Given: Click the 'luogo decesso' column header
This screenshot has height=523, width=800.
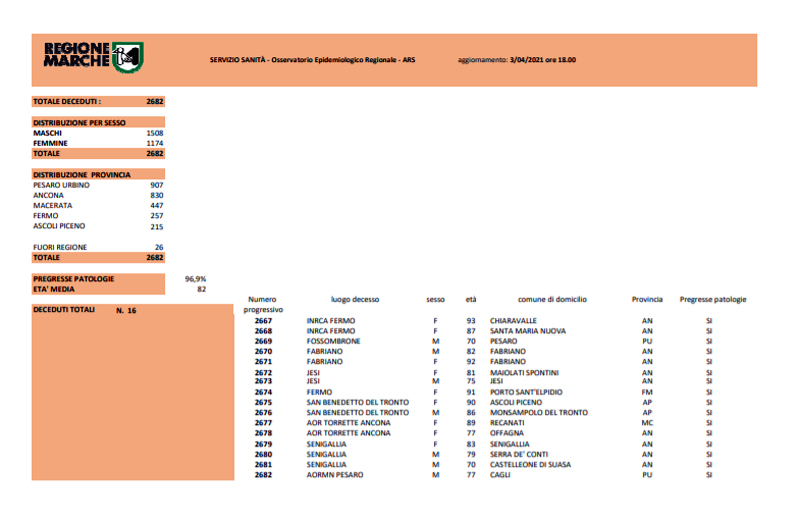Looking at the screenshot, I should coord(355,299).
